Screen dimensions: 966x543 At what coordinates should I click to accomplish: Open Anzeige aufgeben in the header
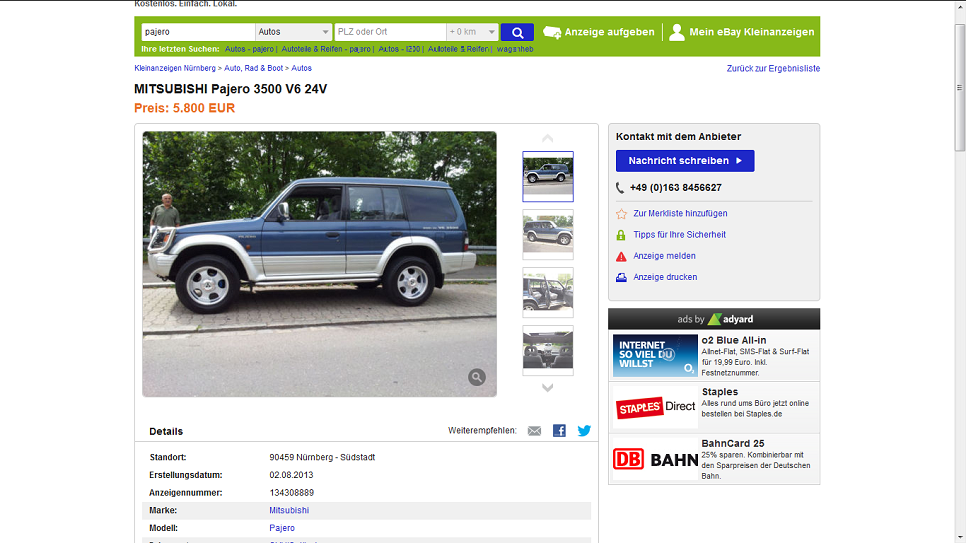[x=599, y=32]
